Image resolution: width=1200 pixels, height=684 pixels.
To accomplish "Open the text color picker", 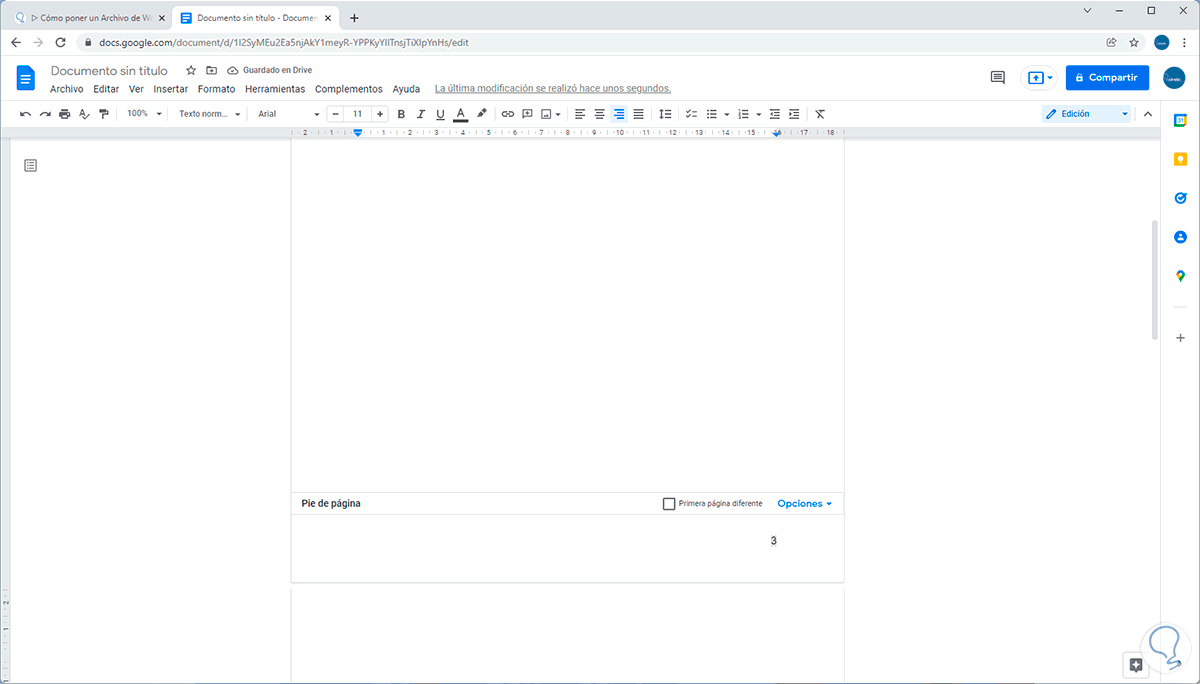I will pyautogui.click(x=460, y=114).
